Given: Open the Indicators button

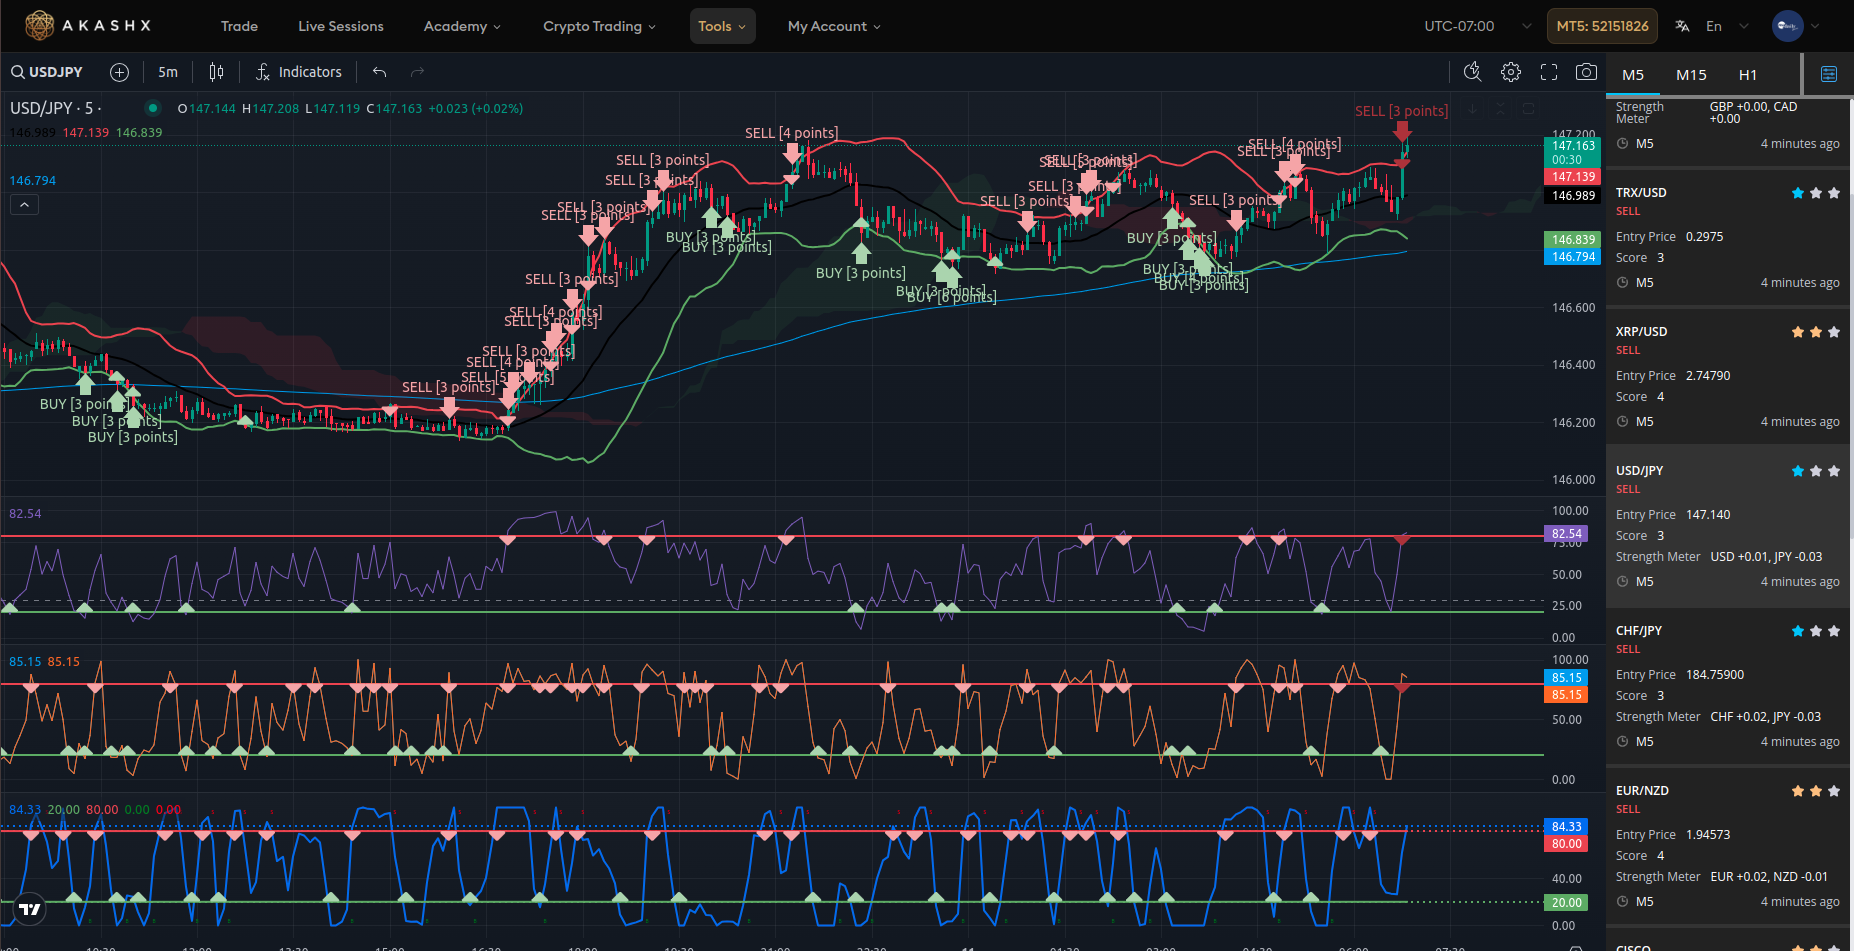Looking at the screenshot, I should 299,72.
